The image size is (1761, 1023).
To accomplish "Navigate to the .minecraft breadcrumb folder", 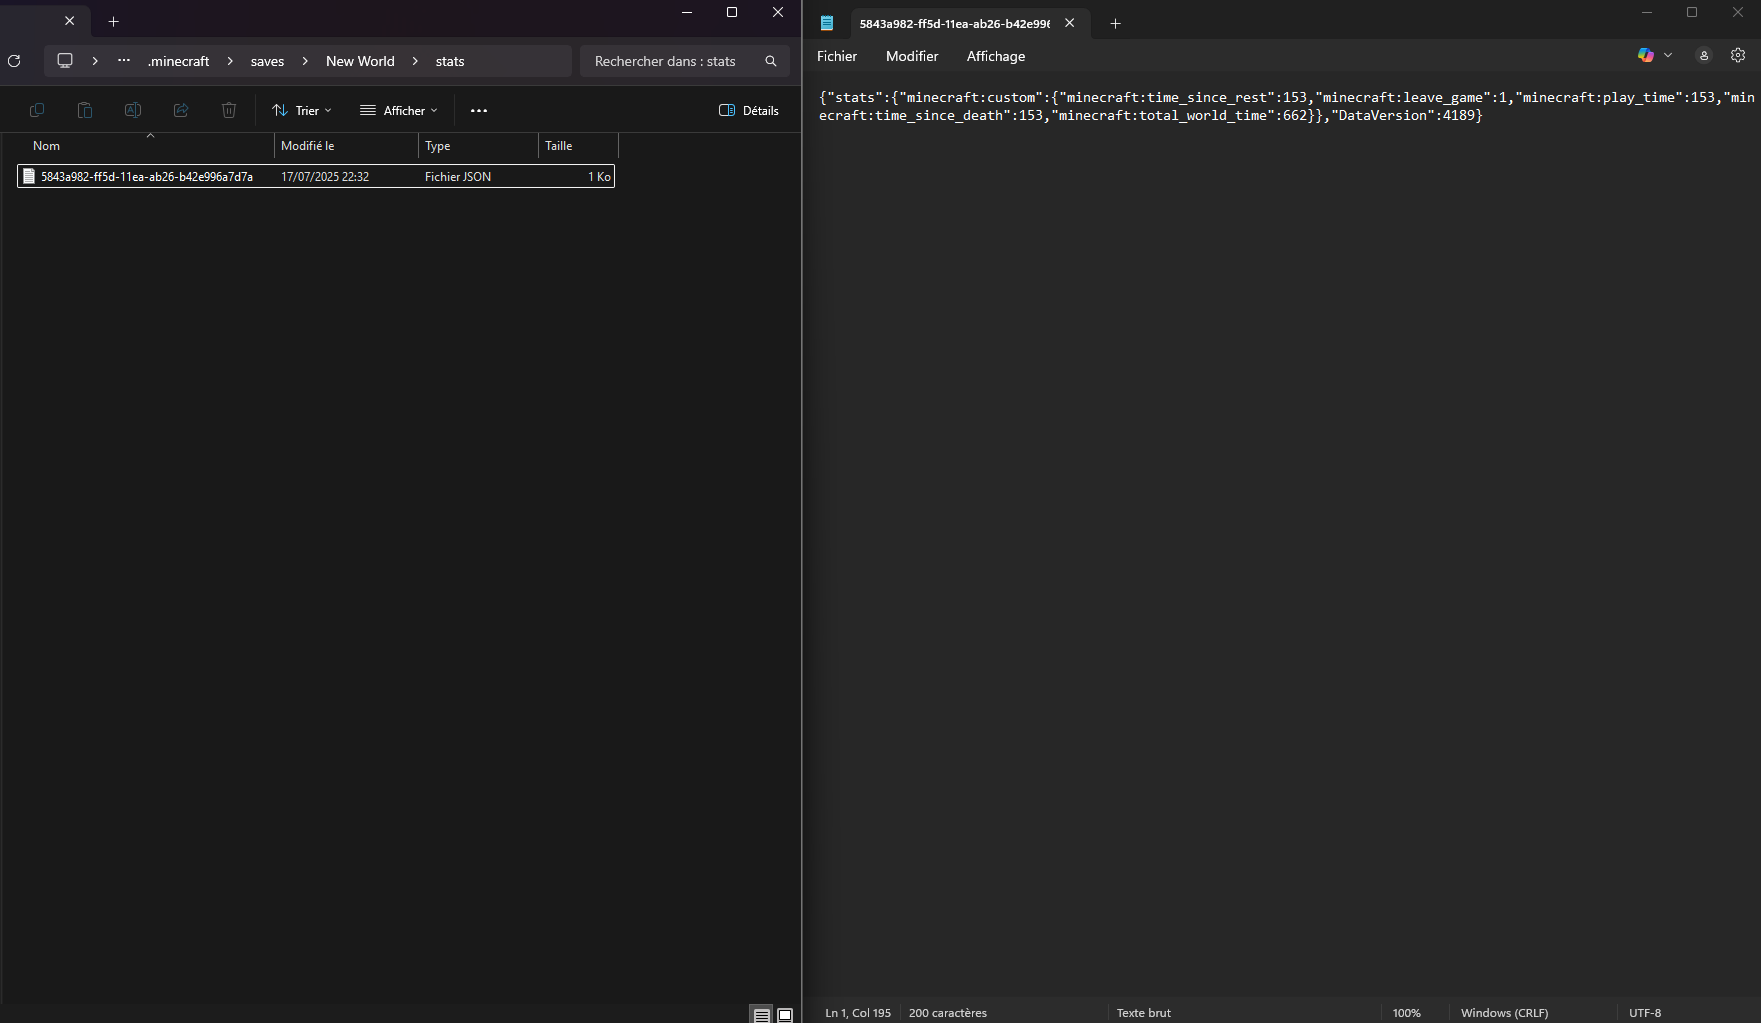I will (179, 61).
